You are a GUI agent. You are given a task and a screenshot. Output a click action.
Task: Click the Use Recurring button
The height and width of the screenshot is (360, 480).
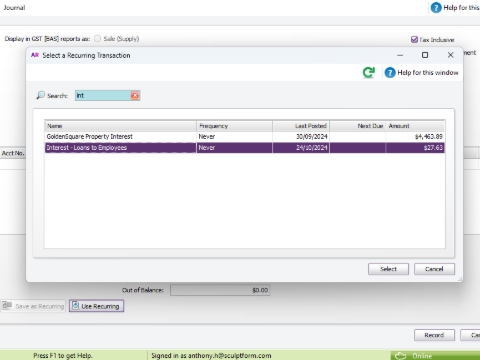[96, 306]
